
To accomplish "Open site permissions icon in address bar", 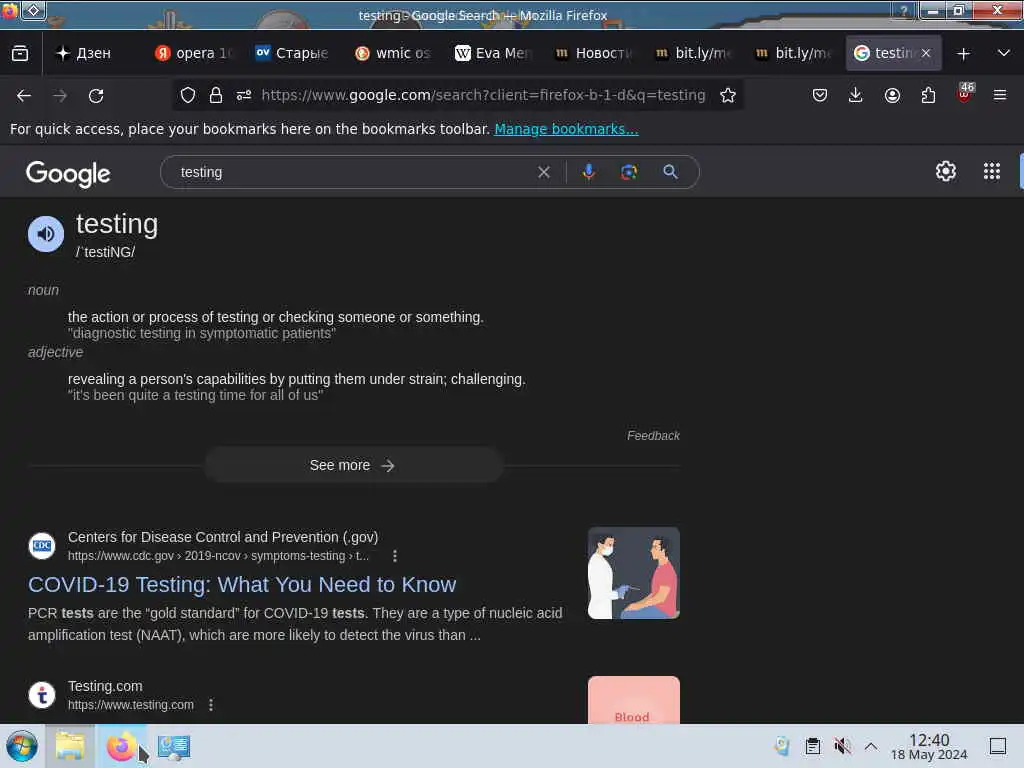I will pyautogui.click(x=244, y=95).
